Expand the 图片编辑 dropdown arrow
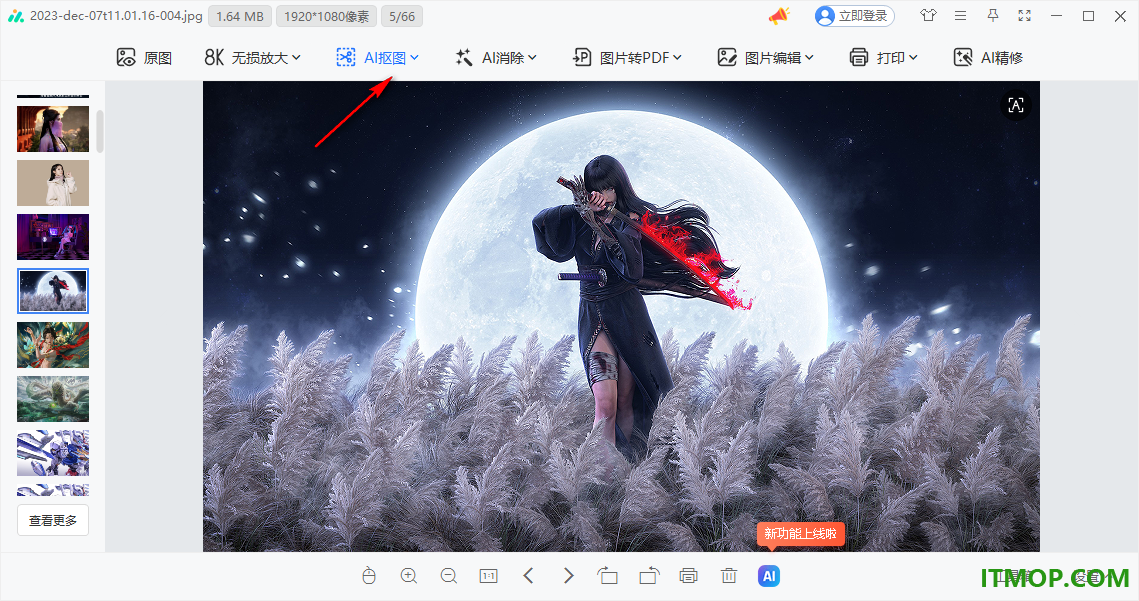Screen dimensions: 1139x601 pos(809,57)
